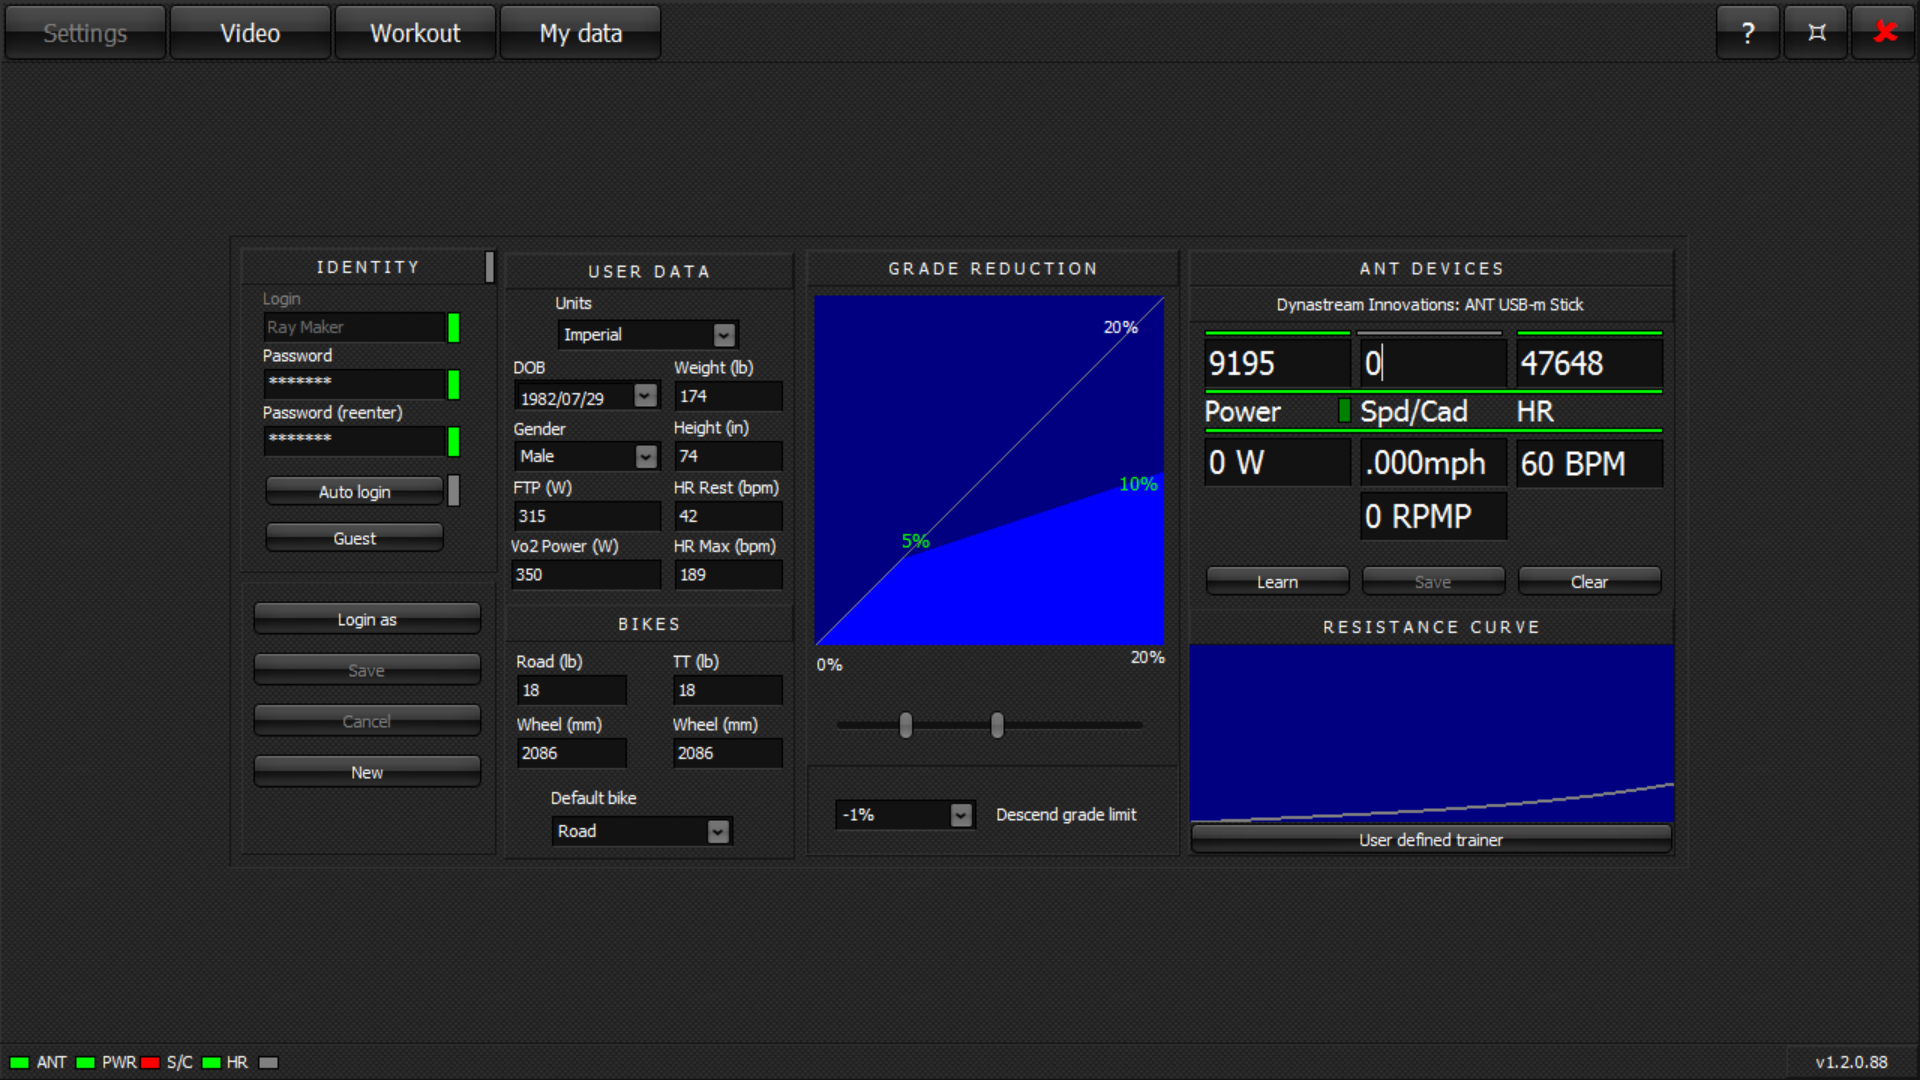1920x1080 pixels.
Task: Click the Password (reenter) field
Action: tap(354, 441)
